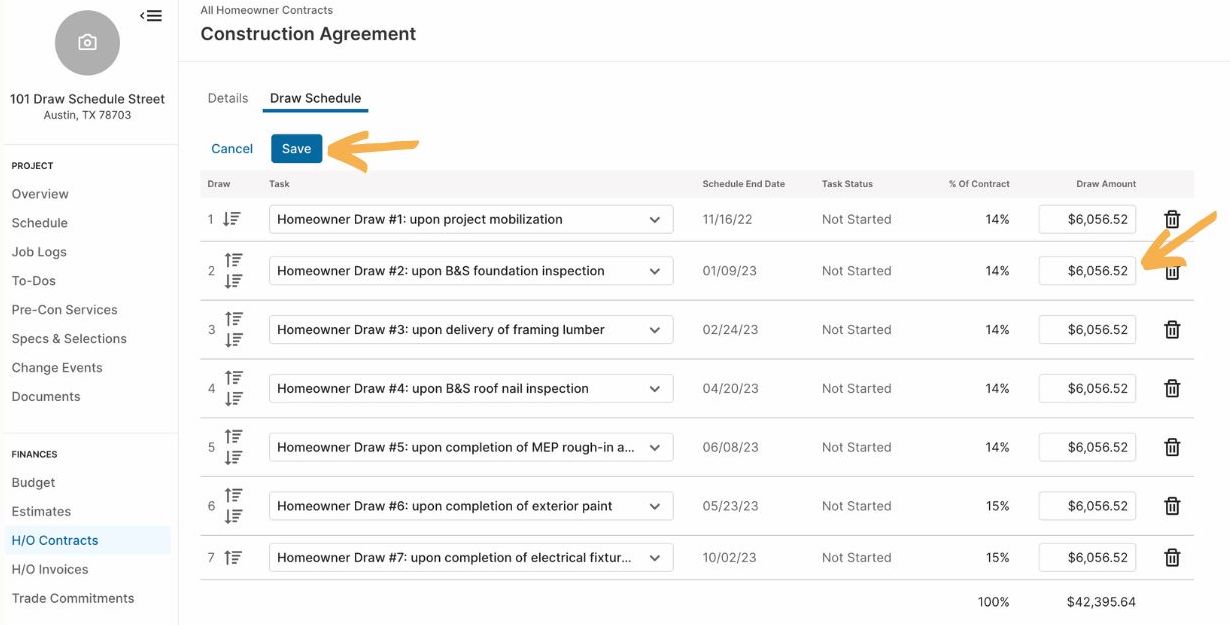Move Draw #4 down with arrow icon
The height and width of the screenshot is (625, 1230).
click(x=234, y=399)
